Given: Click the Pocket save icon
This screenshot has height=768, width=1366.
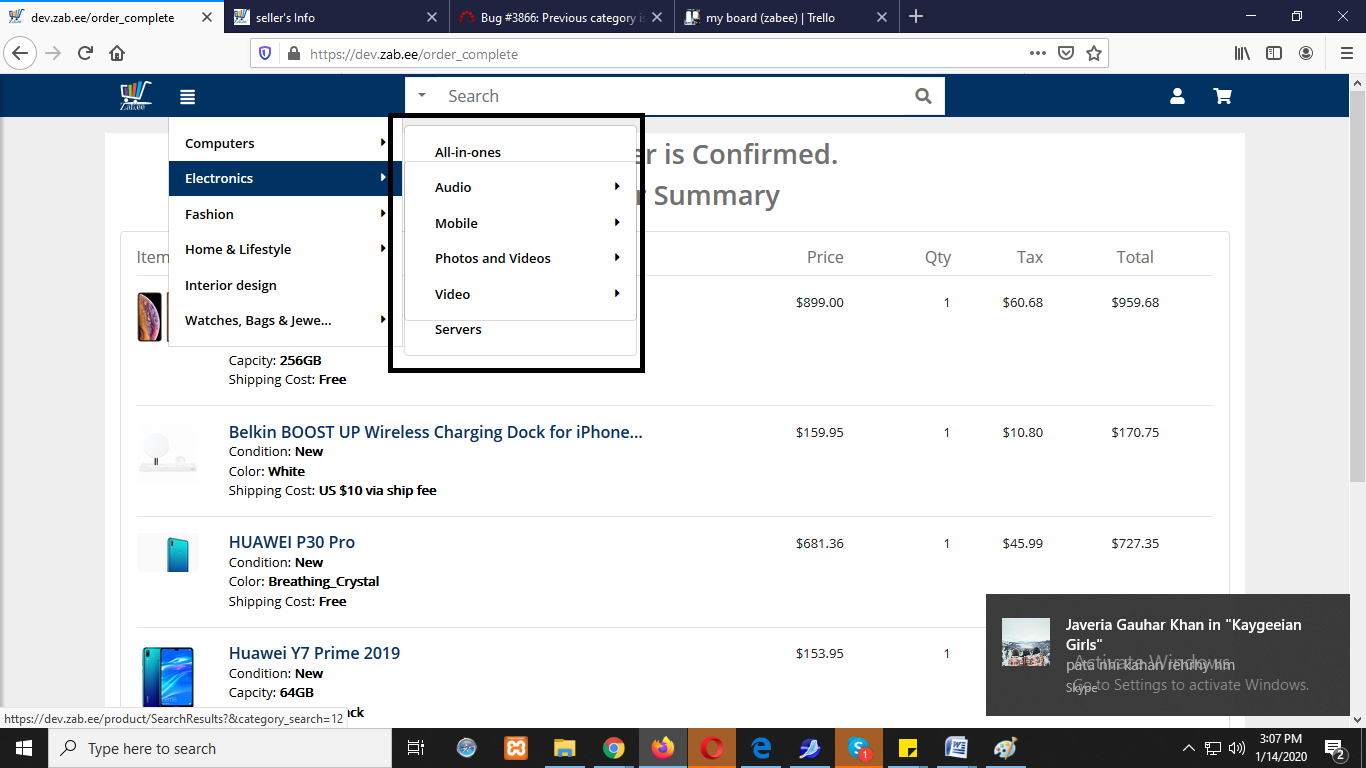Looking at the screenshot, I should click(1066, 53).
